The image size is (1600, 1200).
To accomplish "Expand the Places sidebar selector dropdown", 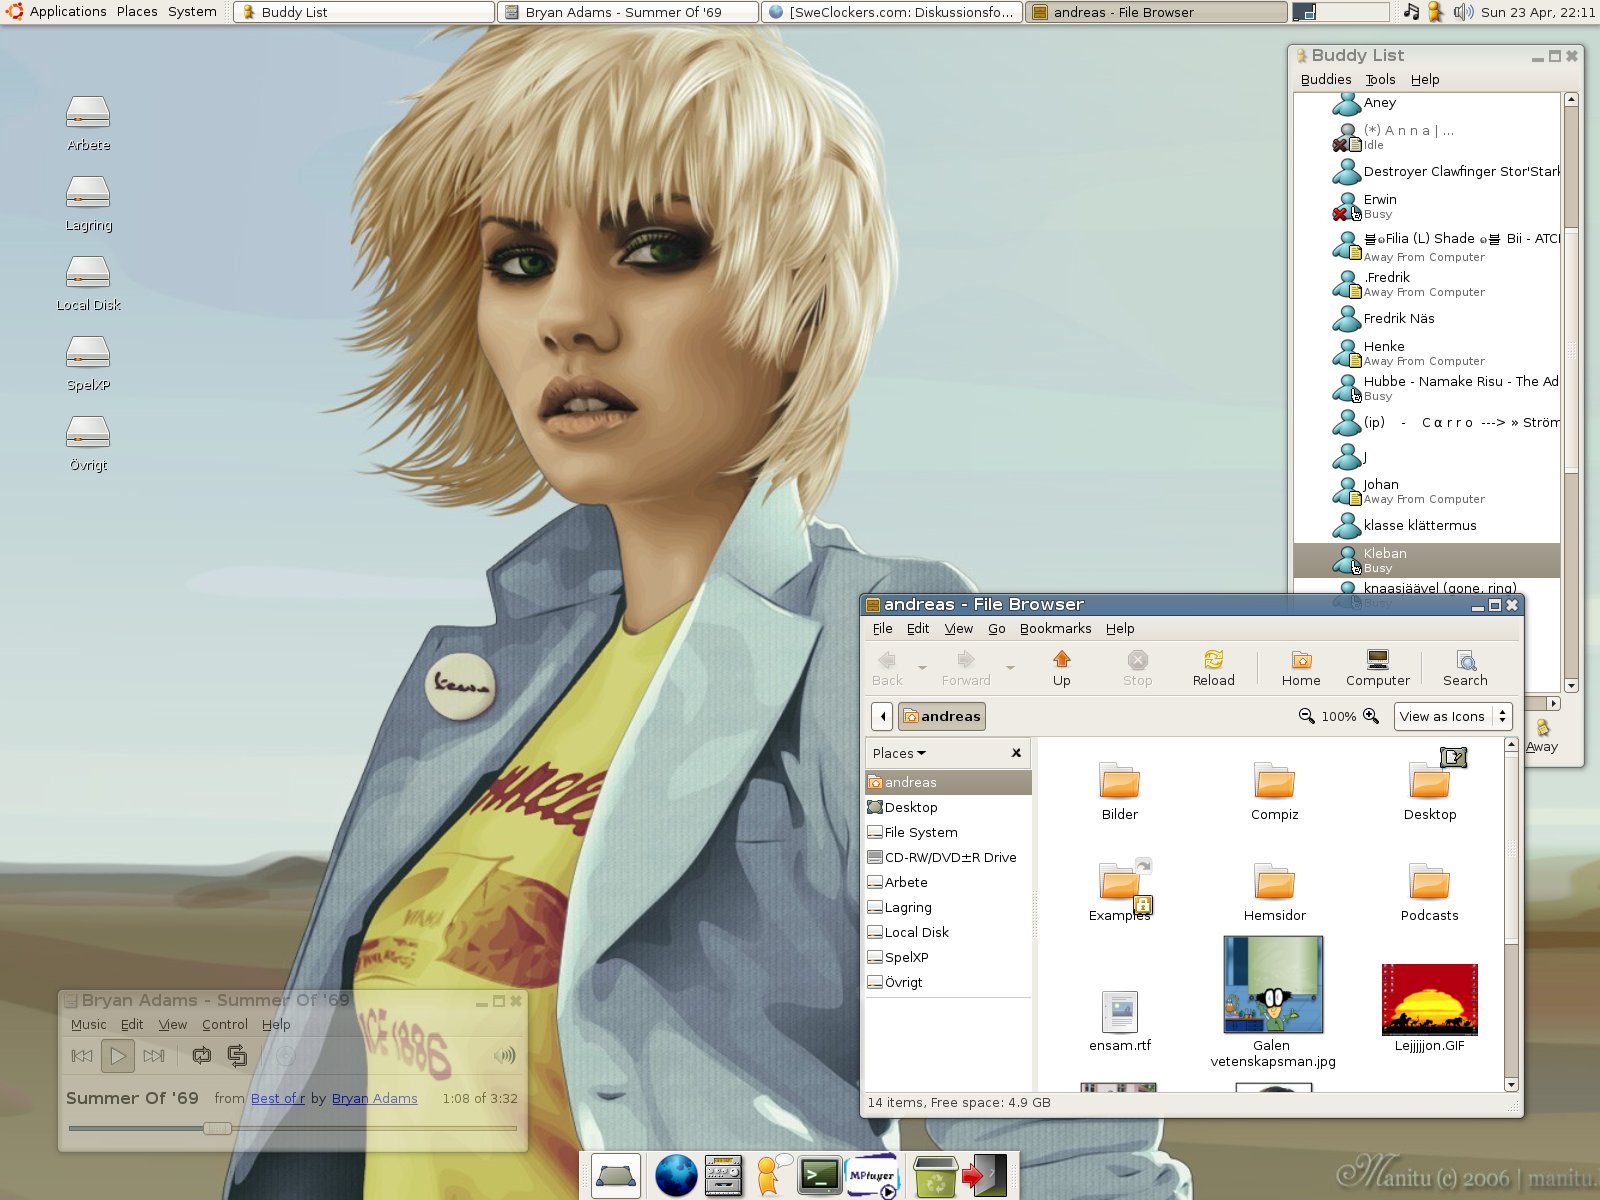I will [899, 753].
